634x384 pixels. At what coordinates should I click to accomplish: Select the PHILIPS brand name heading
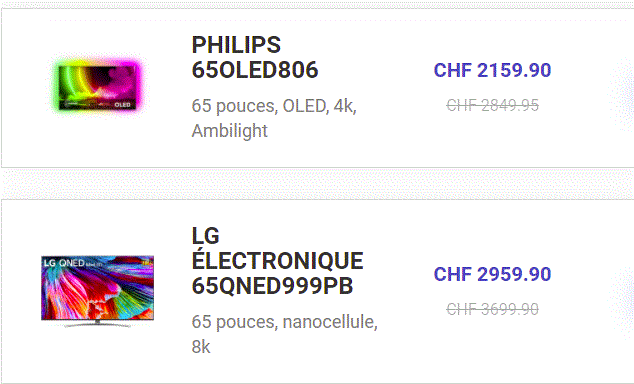click(x=236, y=44)
